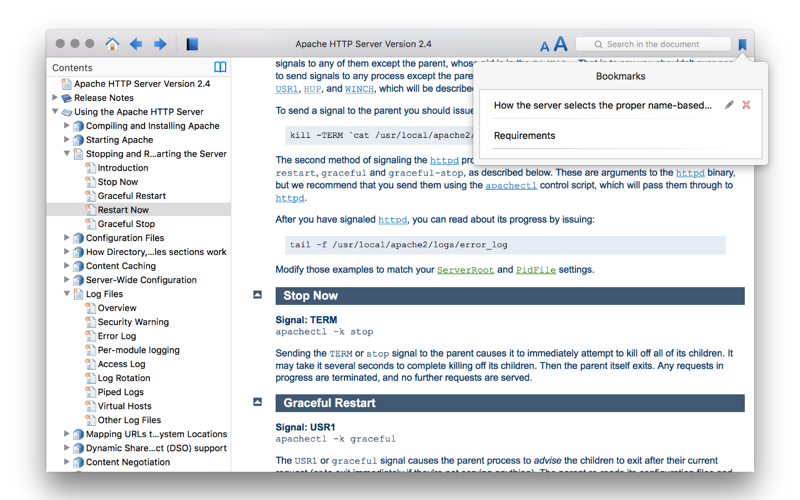Expand the Content Caching node
Viewport: 800px width, 500px height.
coord(67,265)
